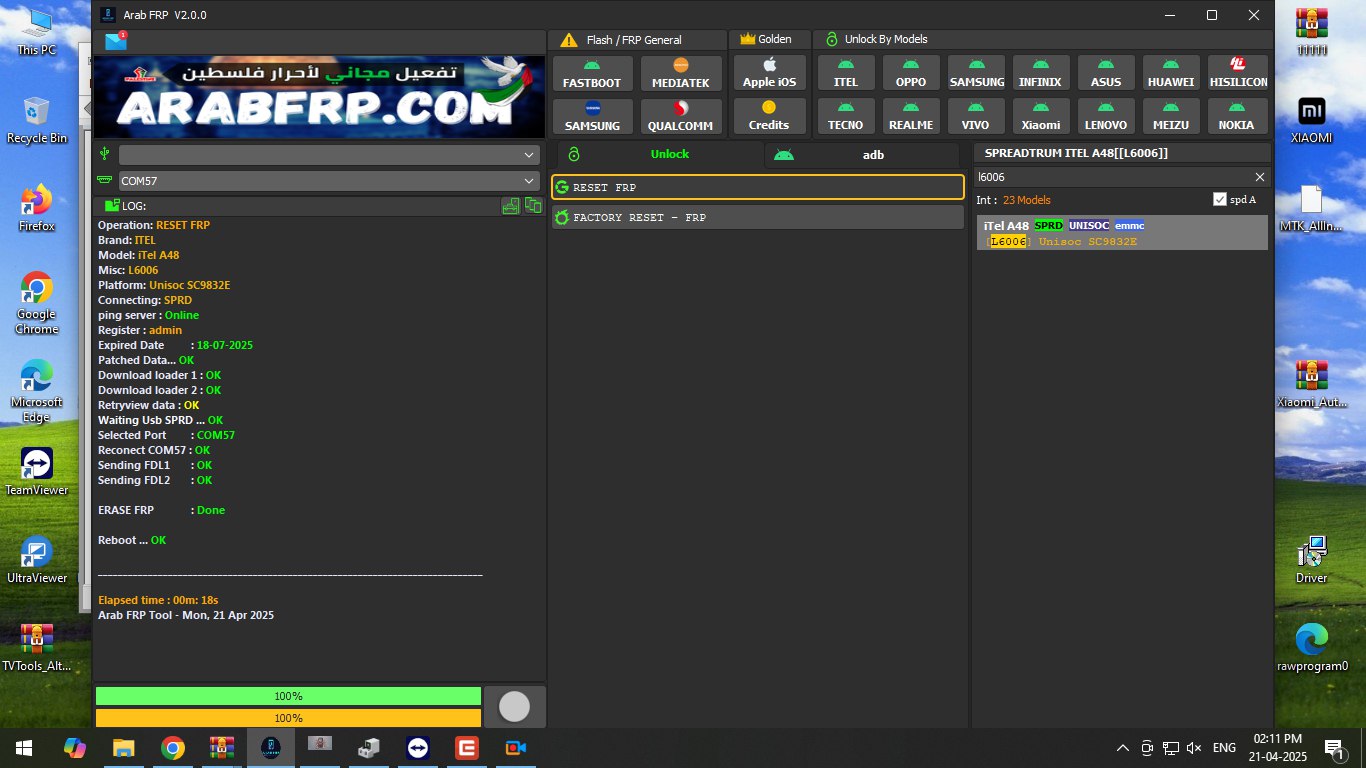
Task: Open the Windows notification center
Action: (1333, 747)
